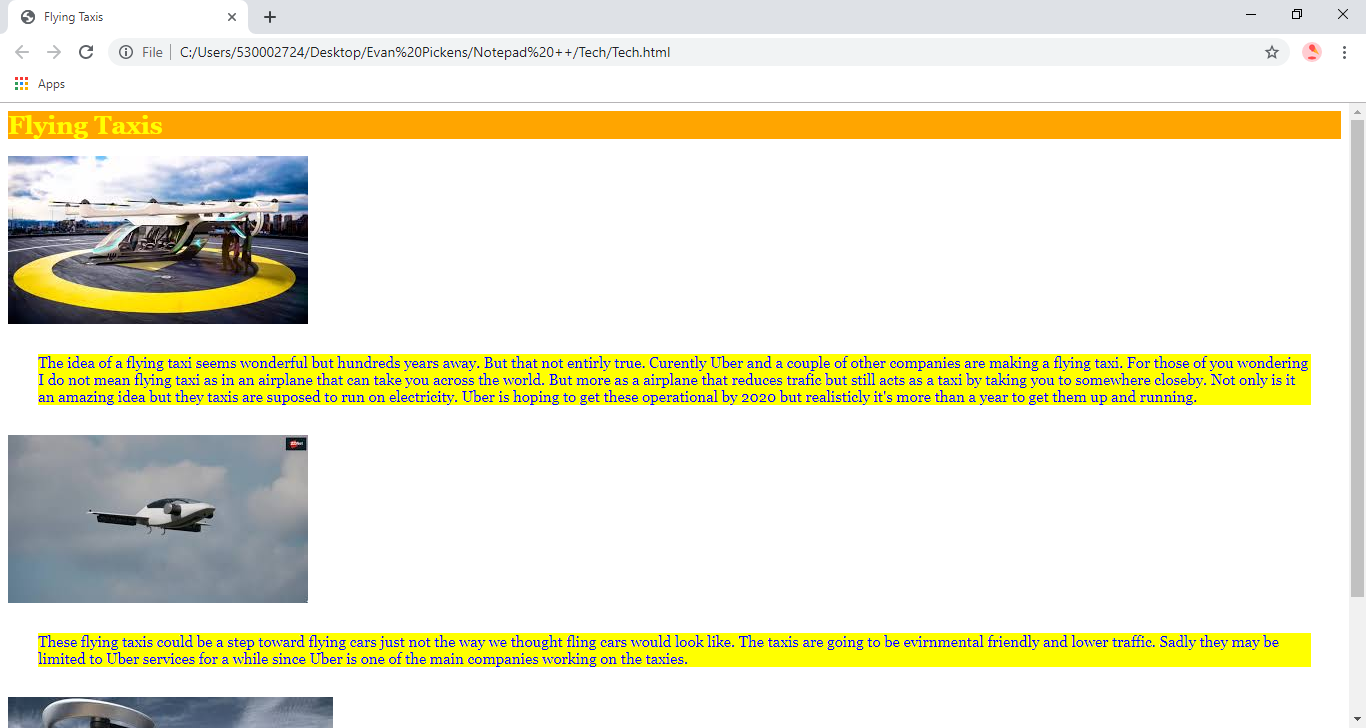Select the Flying Taxis browser tab
This screenshot has height=728, width=1366.
128,17
